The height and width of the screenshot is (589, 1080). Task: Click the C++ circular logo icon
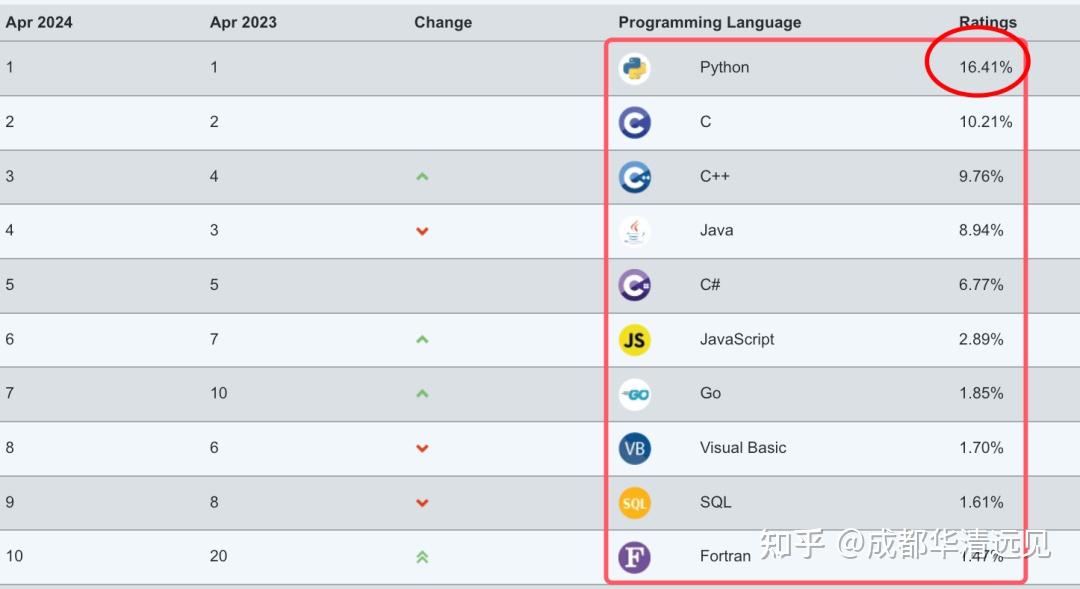click(633, 176)
